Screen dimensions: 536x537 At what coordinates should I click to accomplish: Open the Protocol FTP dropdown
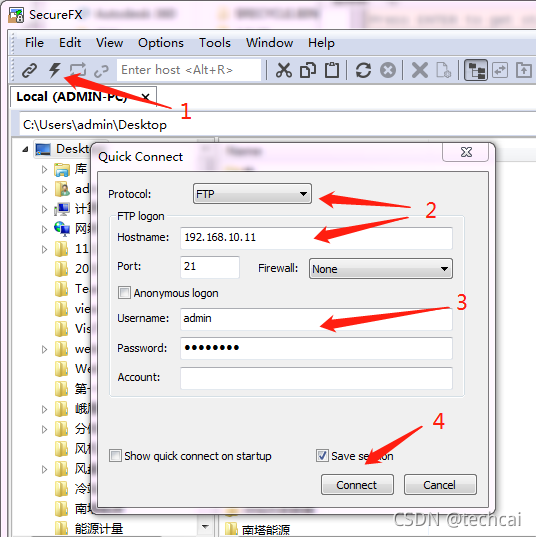pyautogui.click(x=252, y=194)
